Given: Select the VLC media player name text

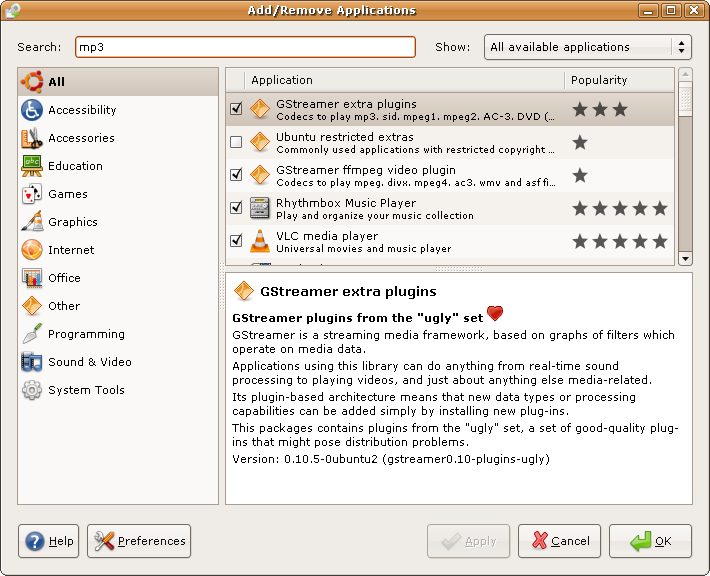Looking at the screenshot, I should [x=327, y=236].
